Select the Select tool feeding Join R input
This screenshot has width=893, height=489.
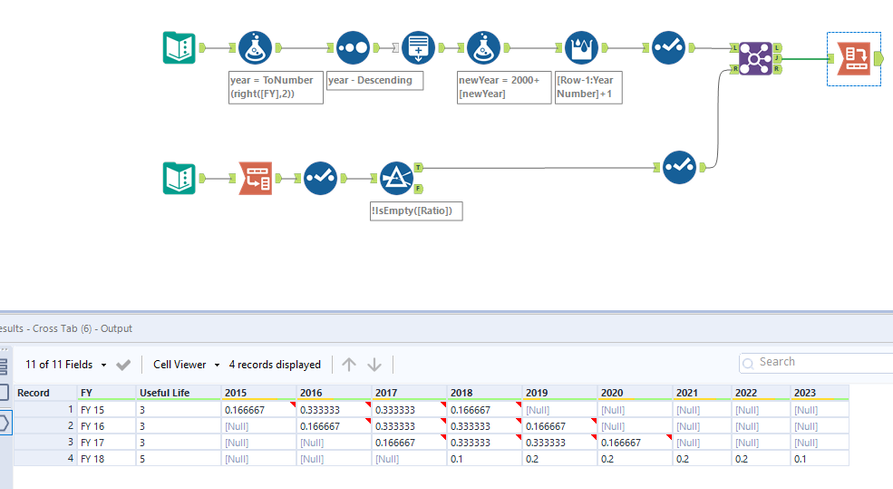coord(679,167)
